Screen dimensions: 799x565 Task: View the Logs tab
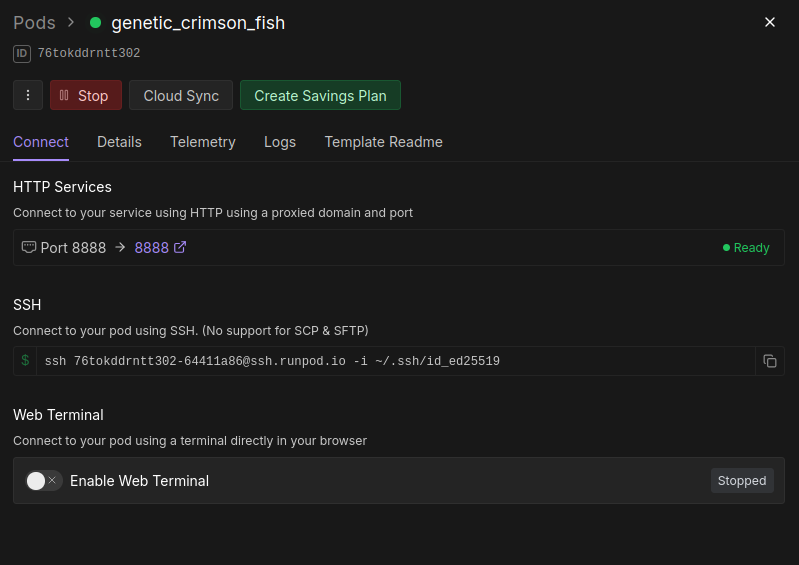(x=280, y=142)
